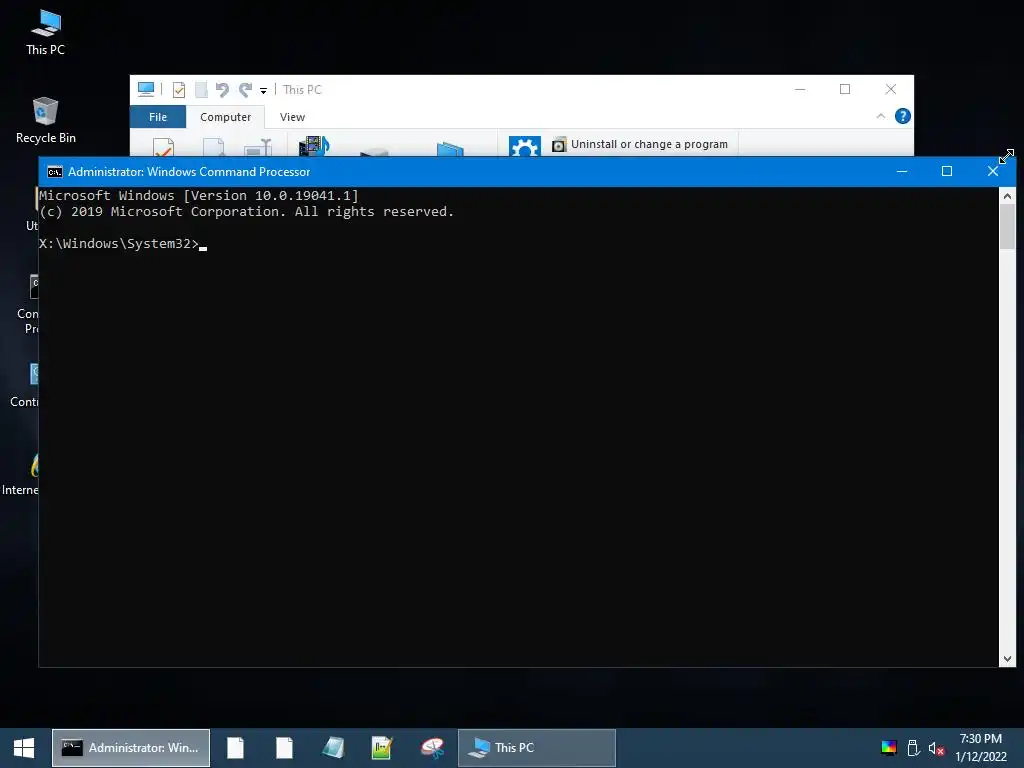Select Administrator: Win... taskbar button
The image size is (1024, 768).
(131, 748)
